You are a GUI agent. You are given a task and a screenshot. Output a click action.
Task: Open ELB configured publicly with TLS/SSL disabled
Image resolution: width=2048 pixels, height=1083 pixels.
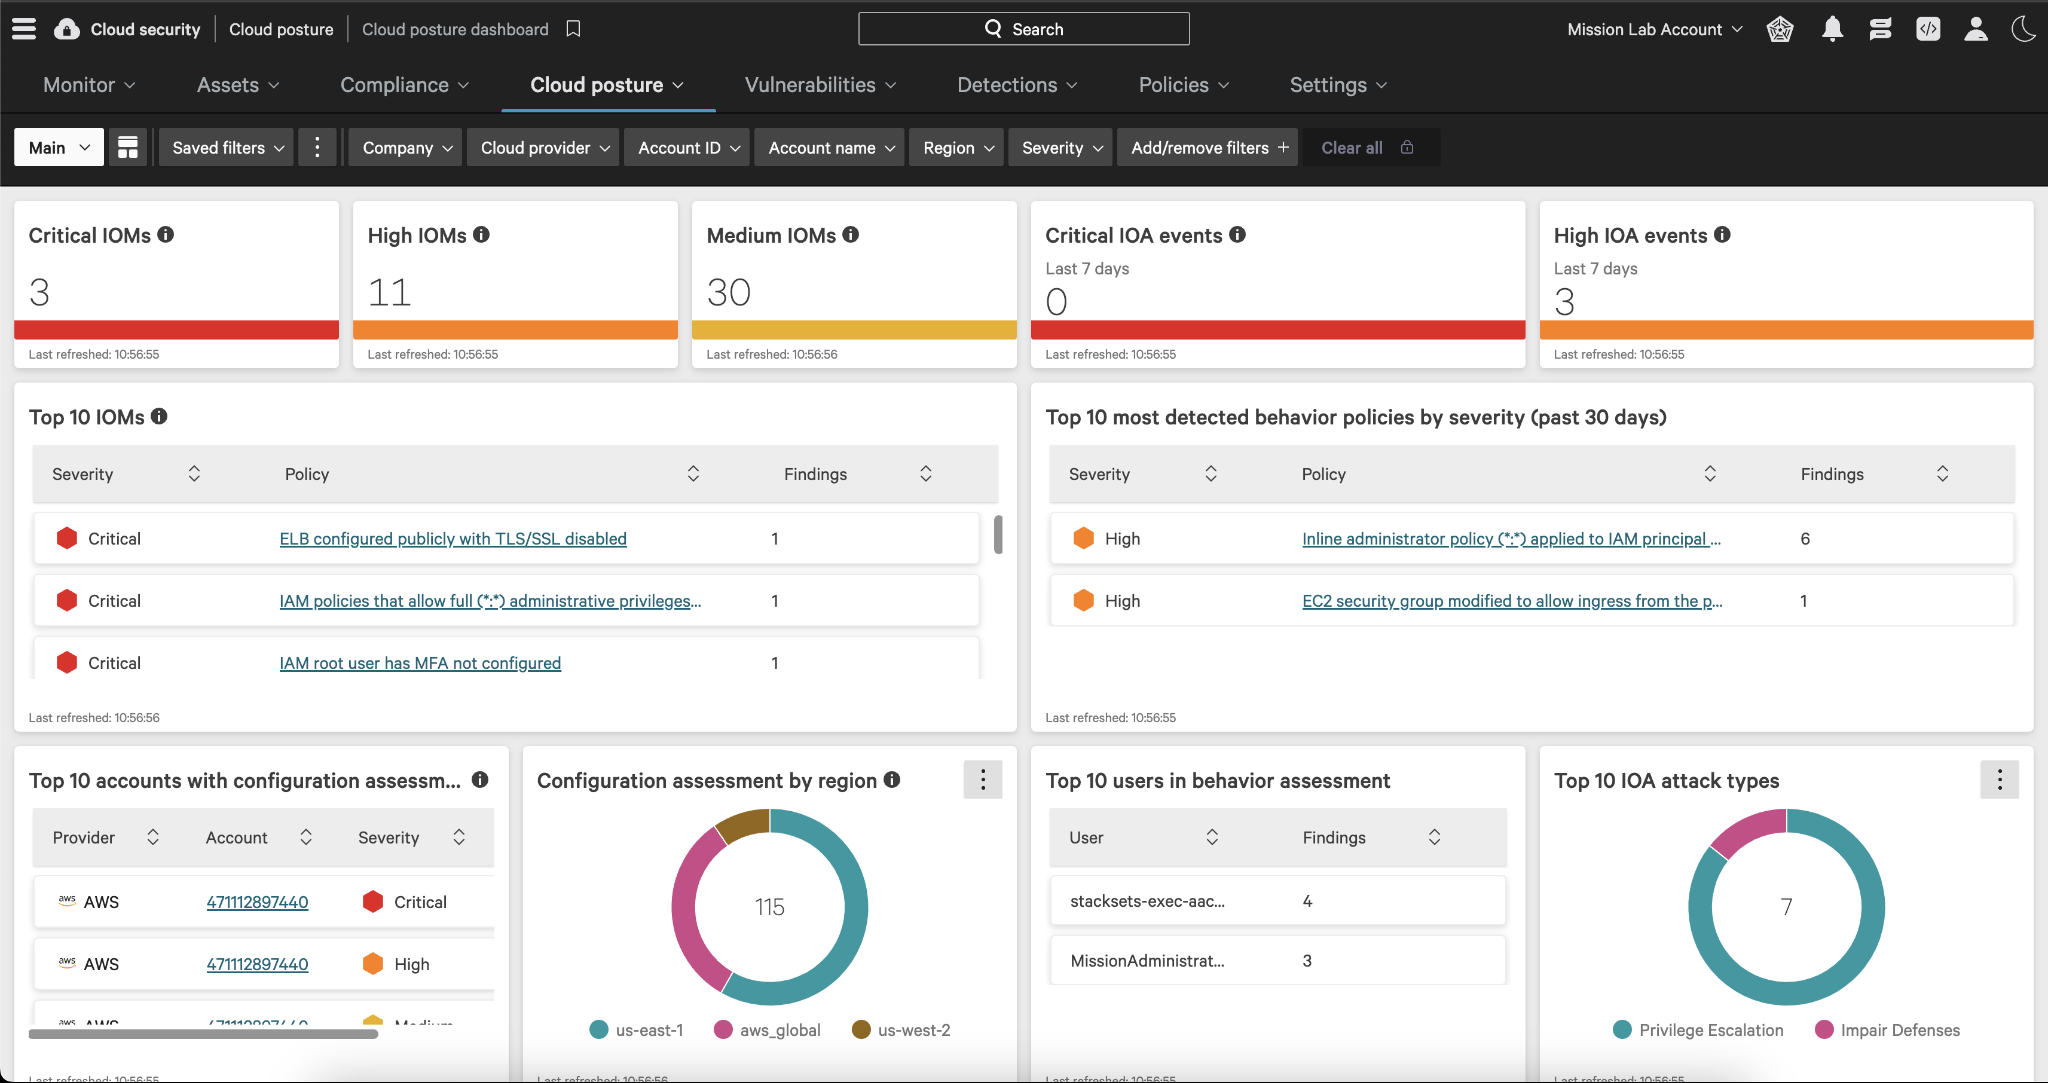click(x=453, y=539)
